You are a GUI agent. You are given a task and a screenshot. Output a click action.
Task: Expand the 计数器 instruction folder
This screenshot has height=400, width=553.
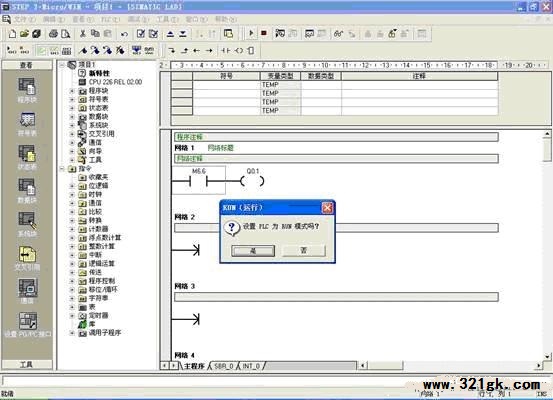point(72,229)
